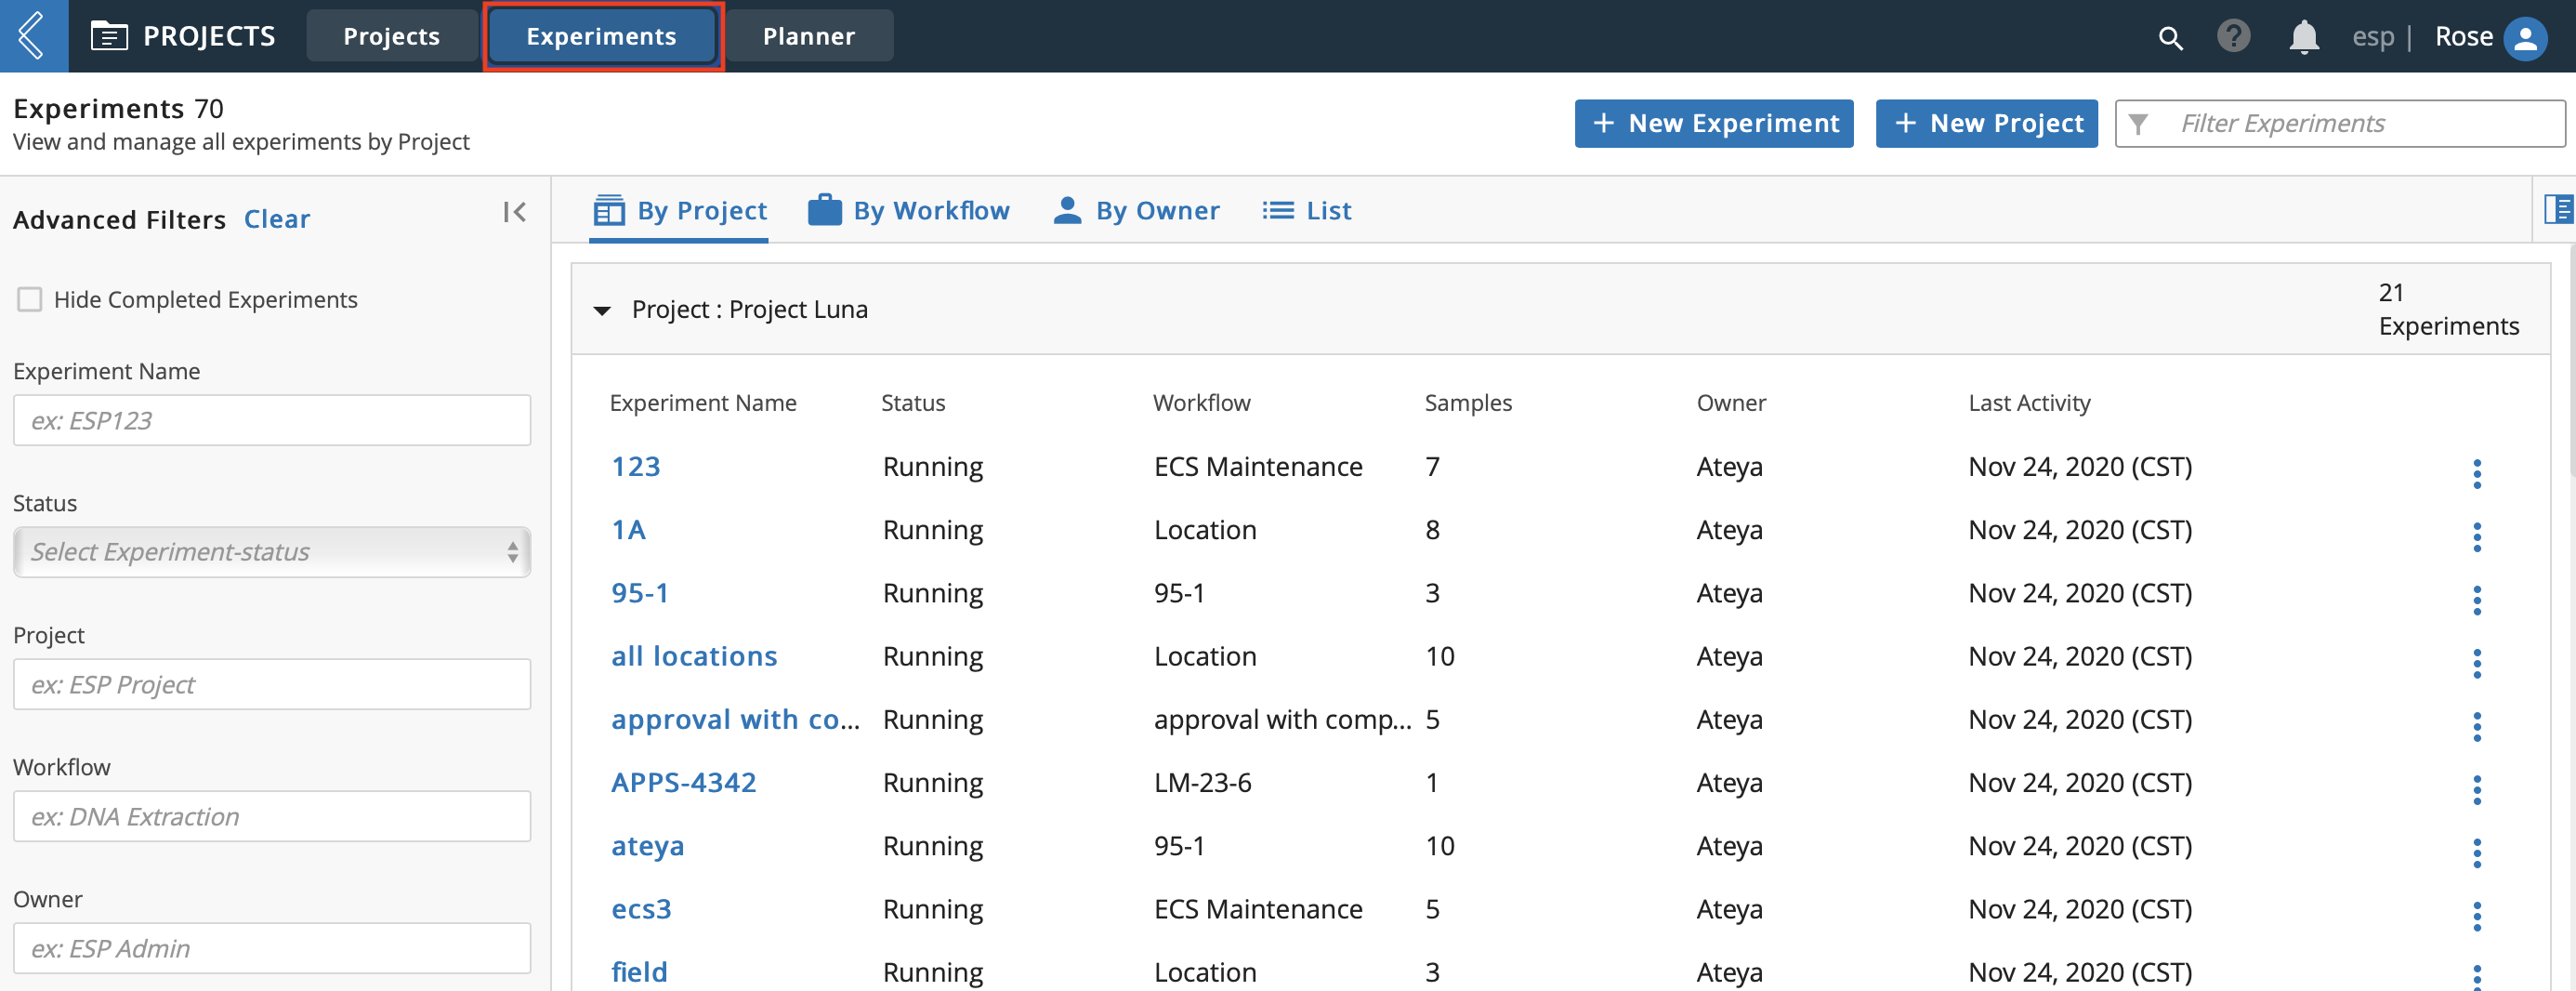This screenshot has width=2576, height=991.
Task: Open the approval with co... experiment
Action: coord(735,719)
